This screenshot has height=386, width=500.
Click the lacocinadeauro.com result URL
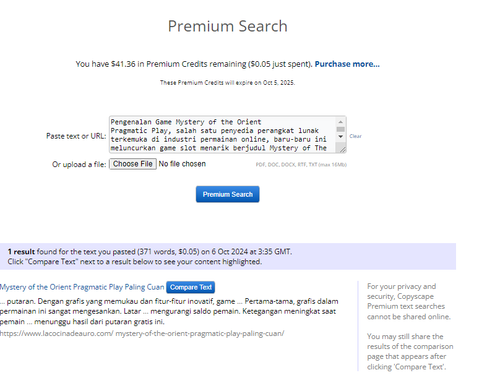(x=142, y=333)
